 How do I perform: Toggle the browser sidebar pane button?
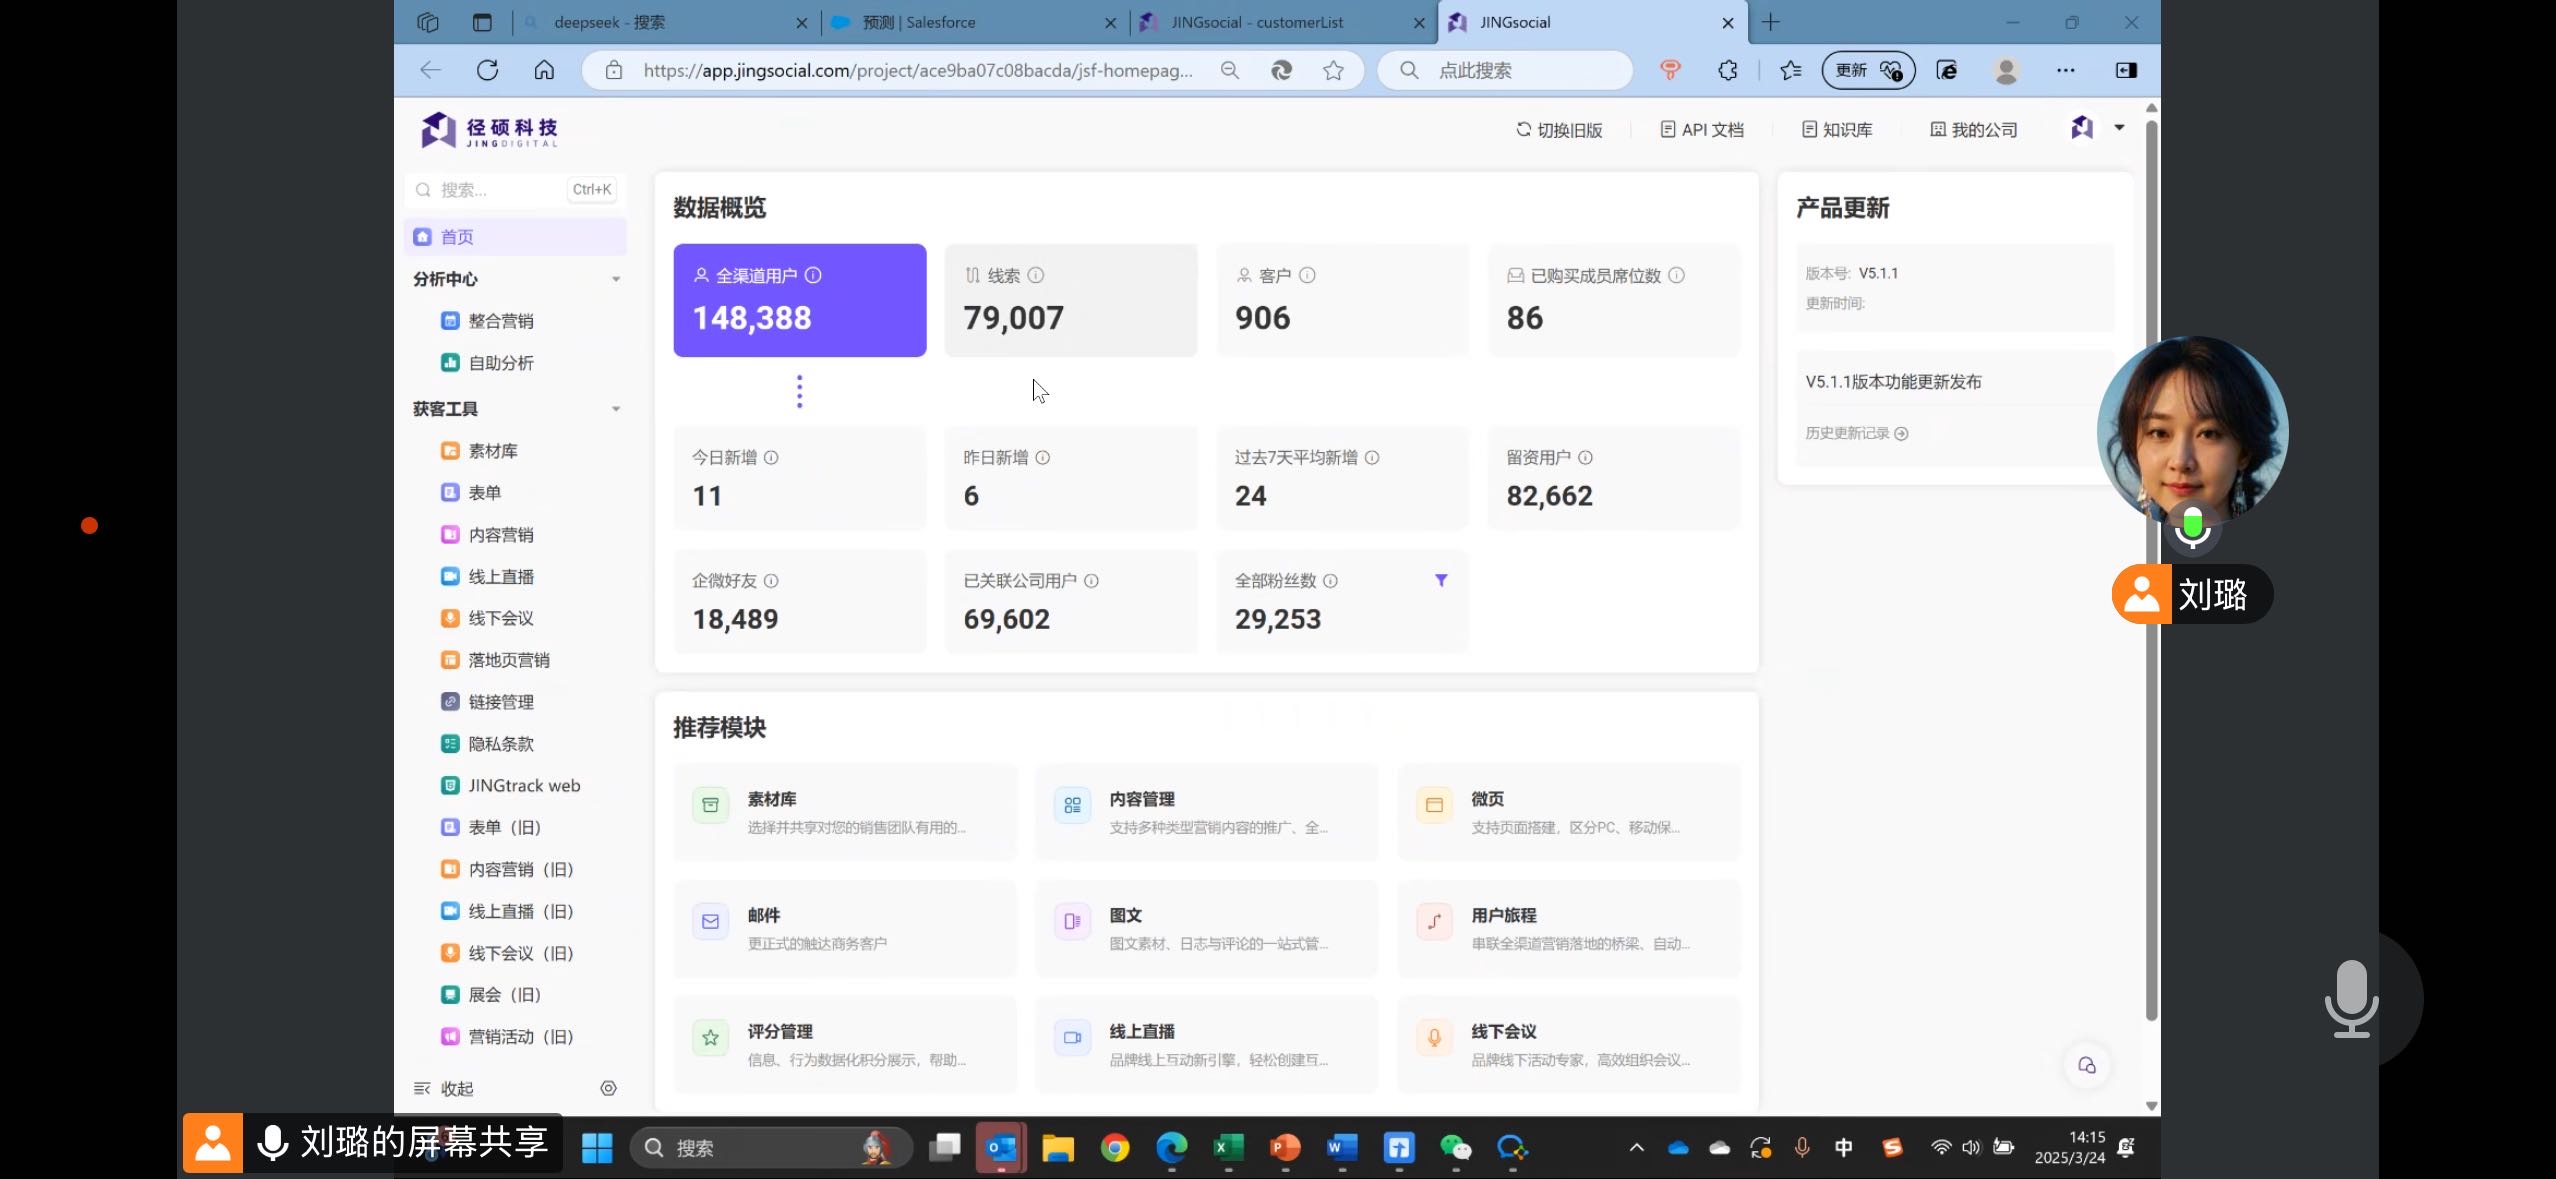2126,70
